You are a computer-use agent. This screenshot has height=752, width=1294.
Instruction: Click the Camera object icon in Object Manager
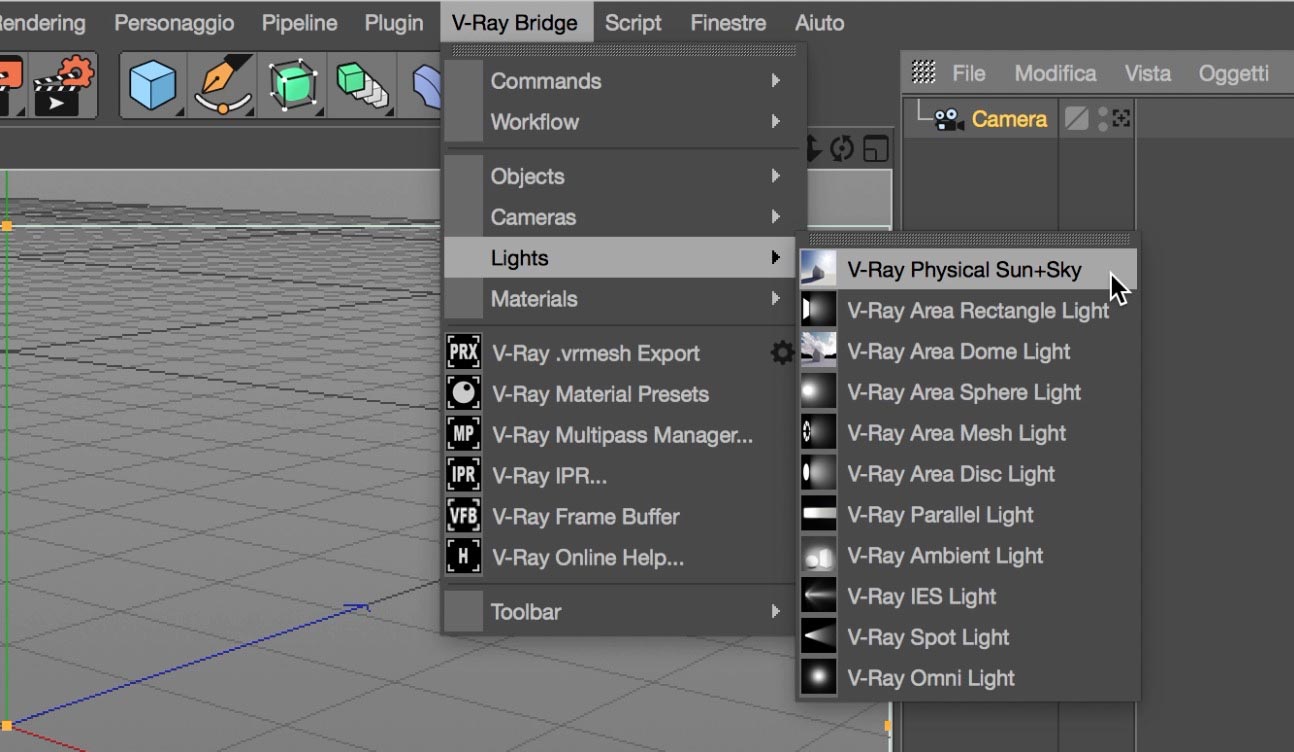pyautogui.click(x=948, y=120)
